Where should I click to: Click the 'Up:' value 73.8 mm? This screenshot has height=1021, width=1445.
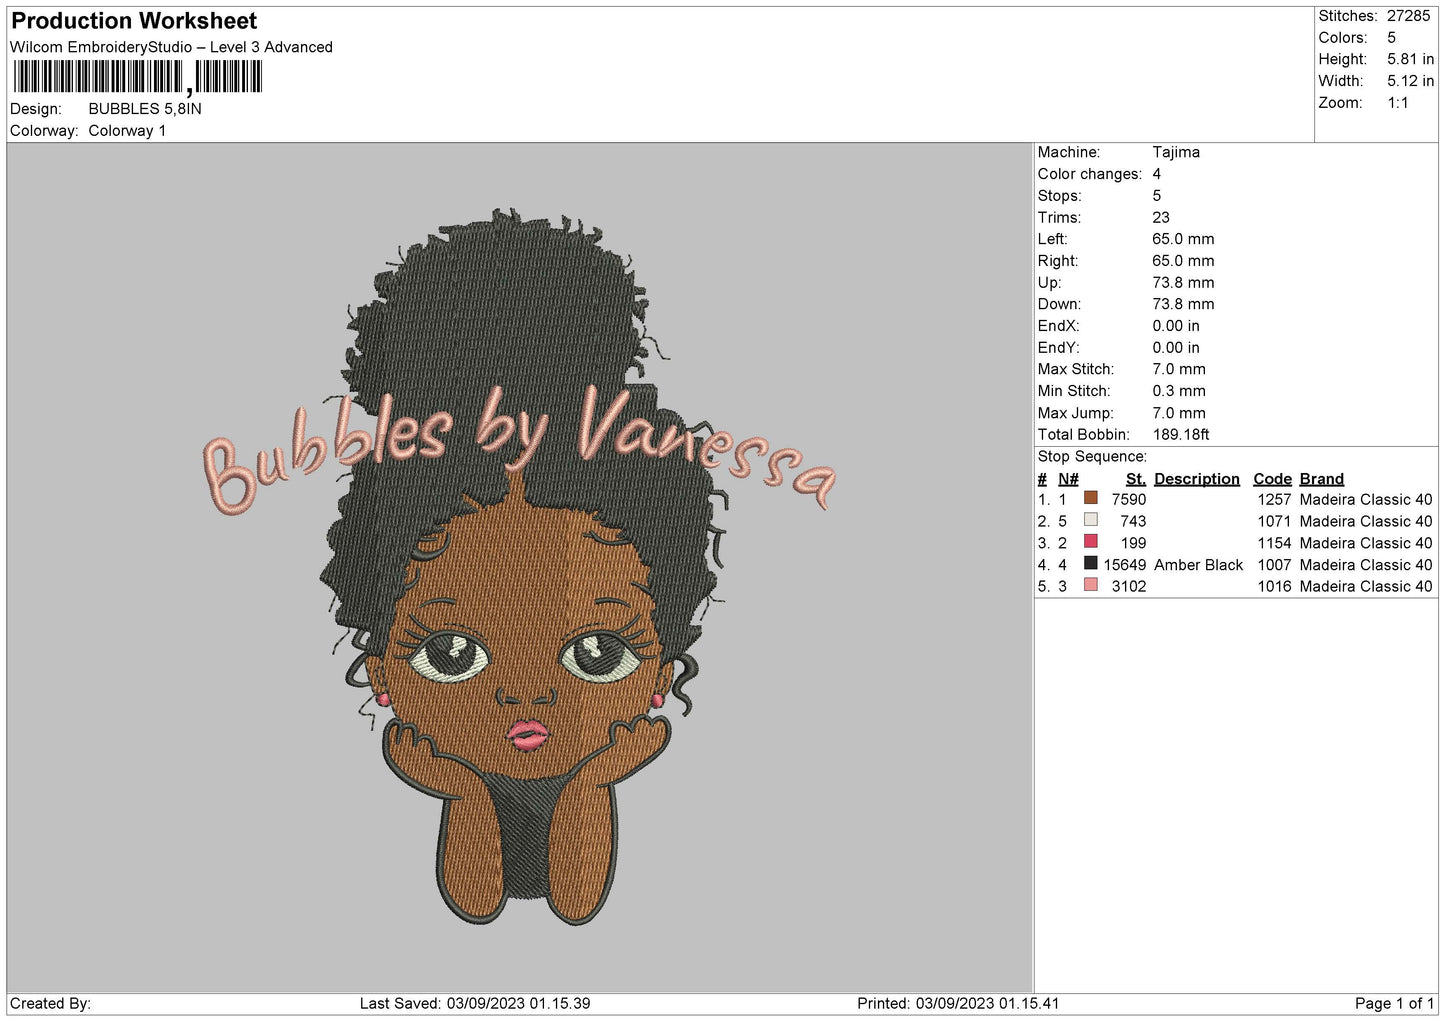[x=1183, y=282]
